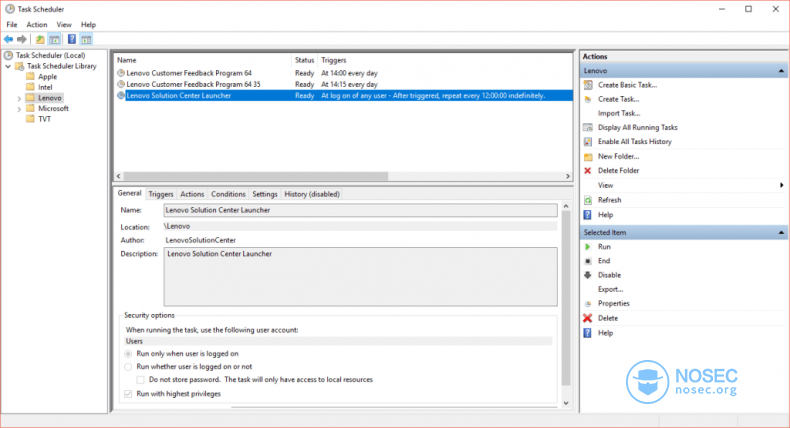This screenshot has height=428, width=790.
Task: Open the File menu
Action: (12, 24)
